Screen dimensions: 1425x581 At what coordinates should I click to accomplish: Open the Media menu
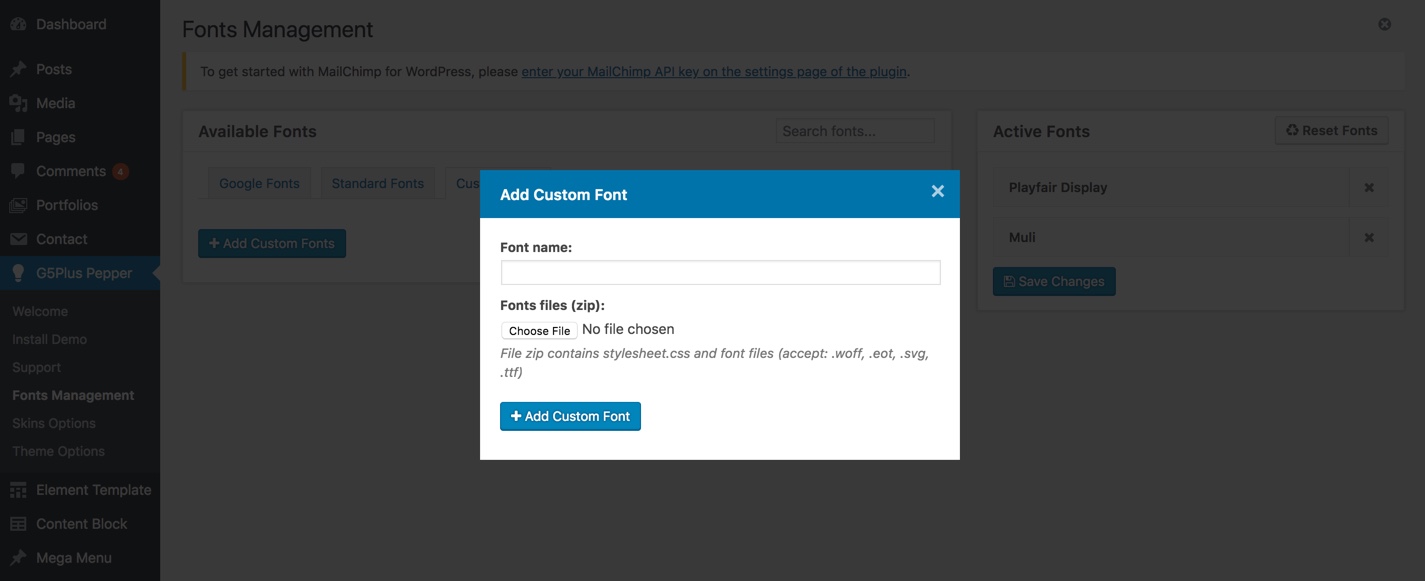pyautogui.click(x=55, y=103)
